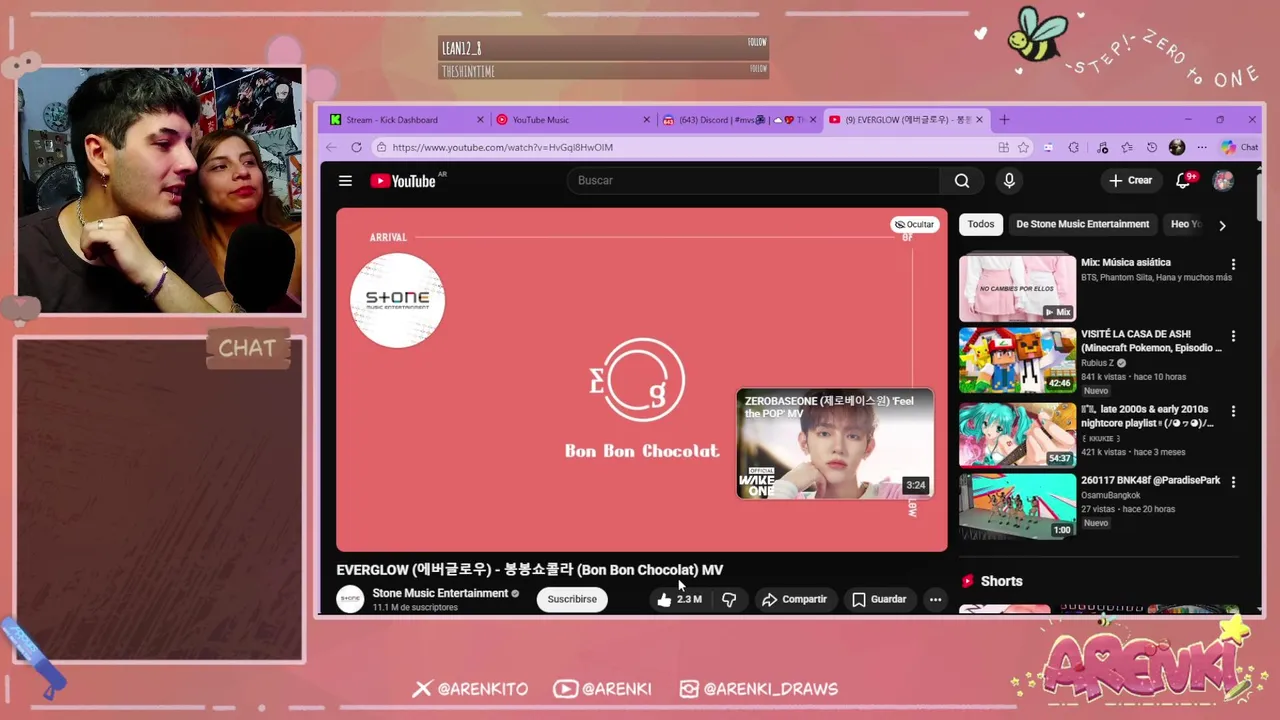The width and height of the screenshot is (1280, 720).
Task: Open the browser history clock icon
Action: 1151,147
